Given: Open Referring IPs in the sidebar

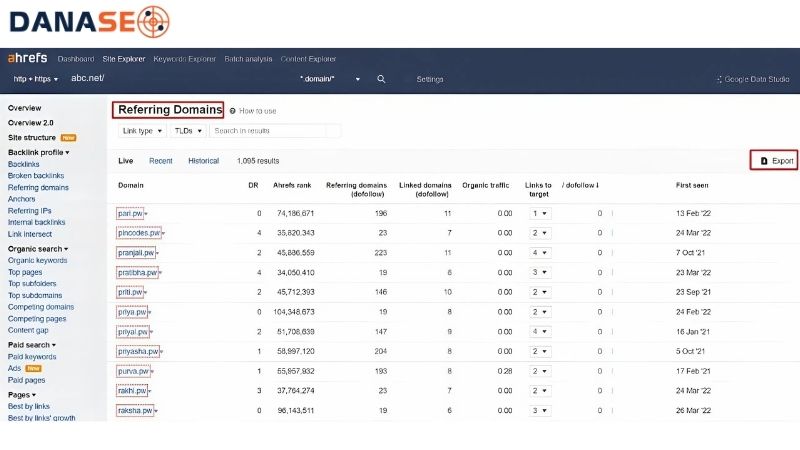Looking at the screenshot, I should coord(30,211).
